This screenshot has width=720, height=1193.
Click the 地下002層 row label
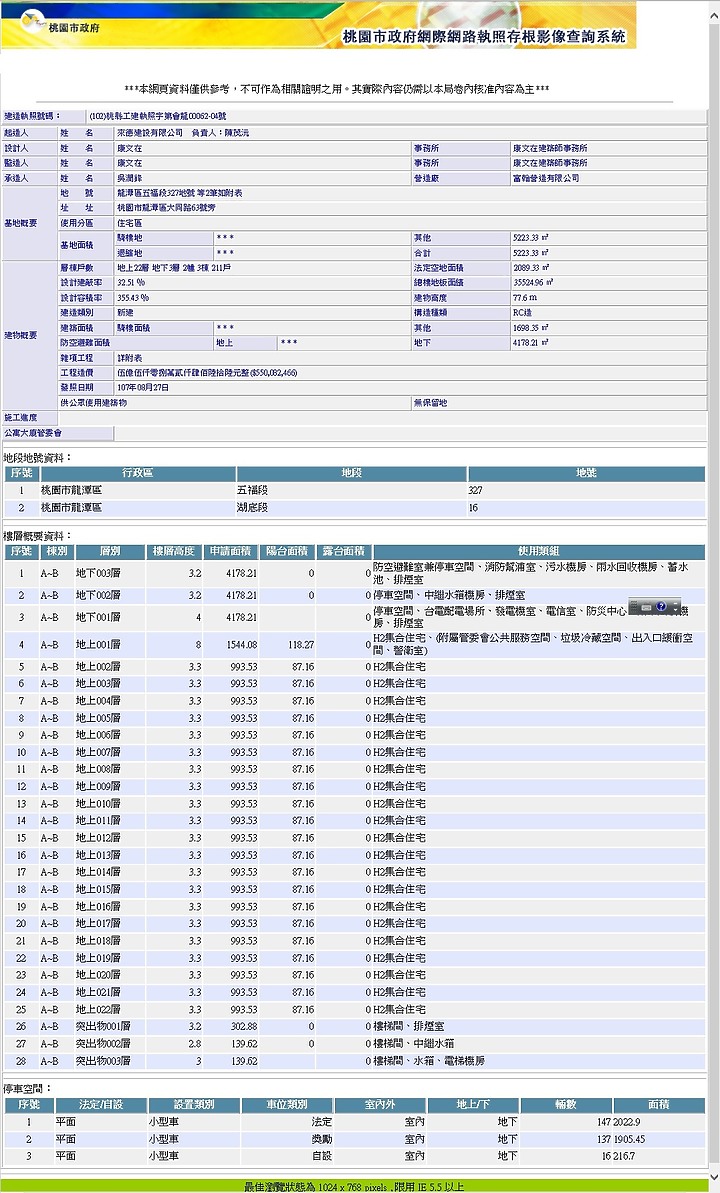[x=97, y=595]
